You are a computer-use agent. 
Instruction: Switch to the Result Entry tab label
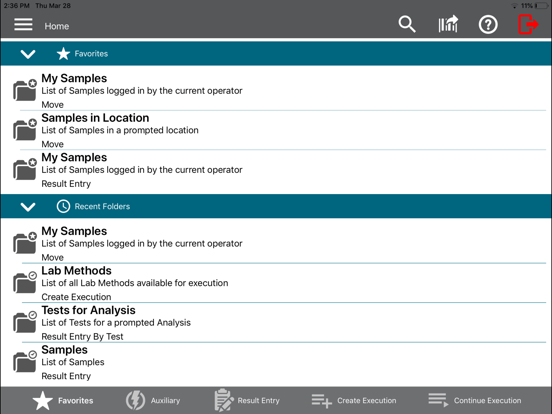(258, 401)
